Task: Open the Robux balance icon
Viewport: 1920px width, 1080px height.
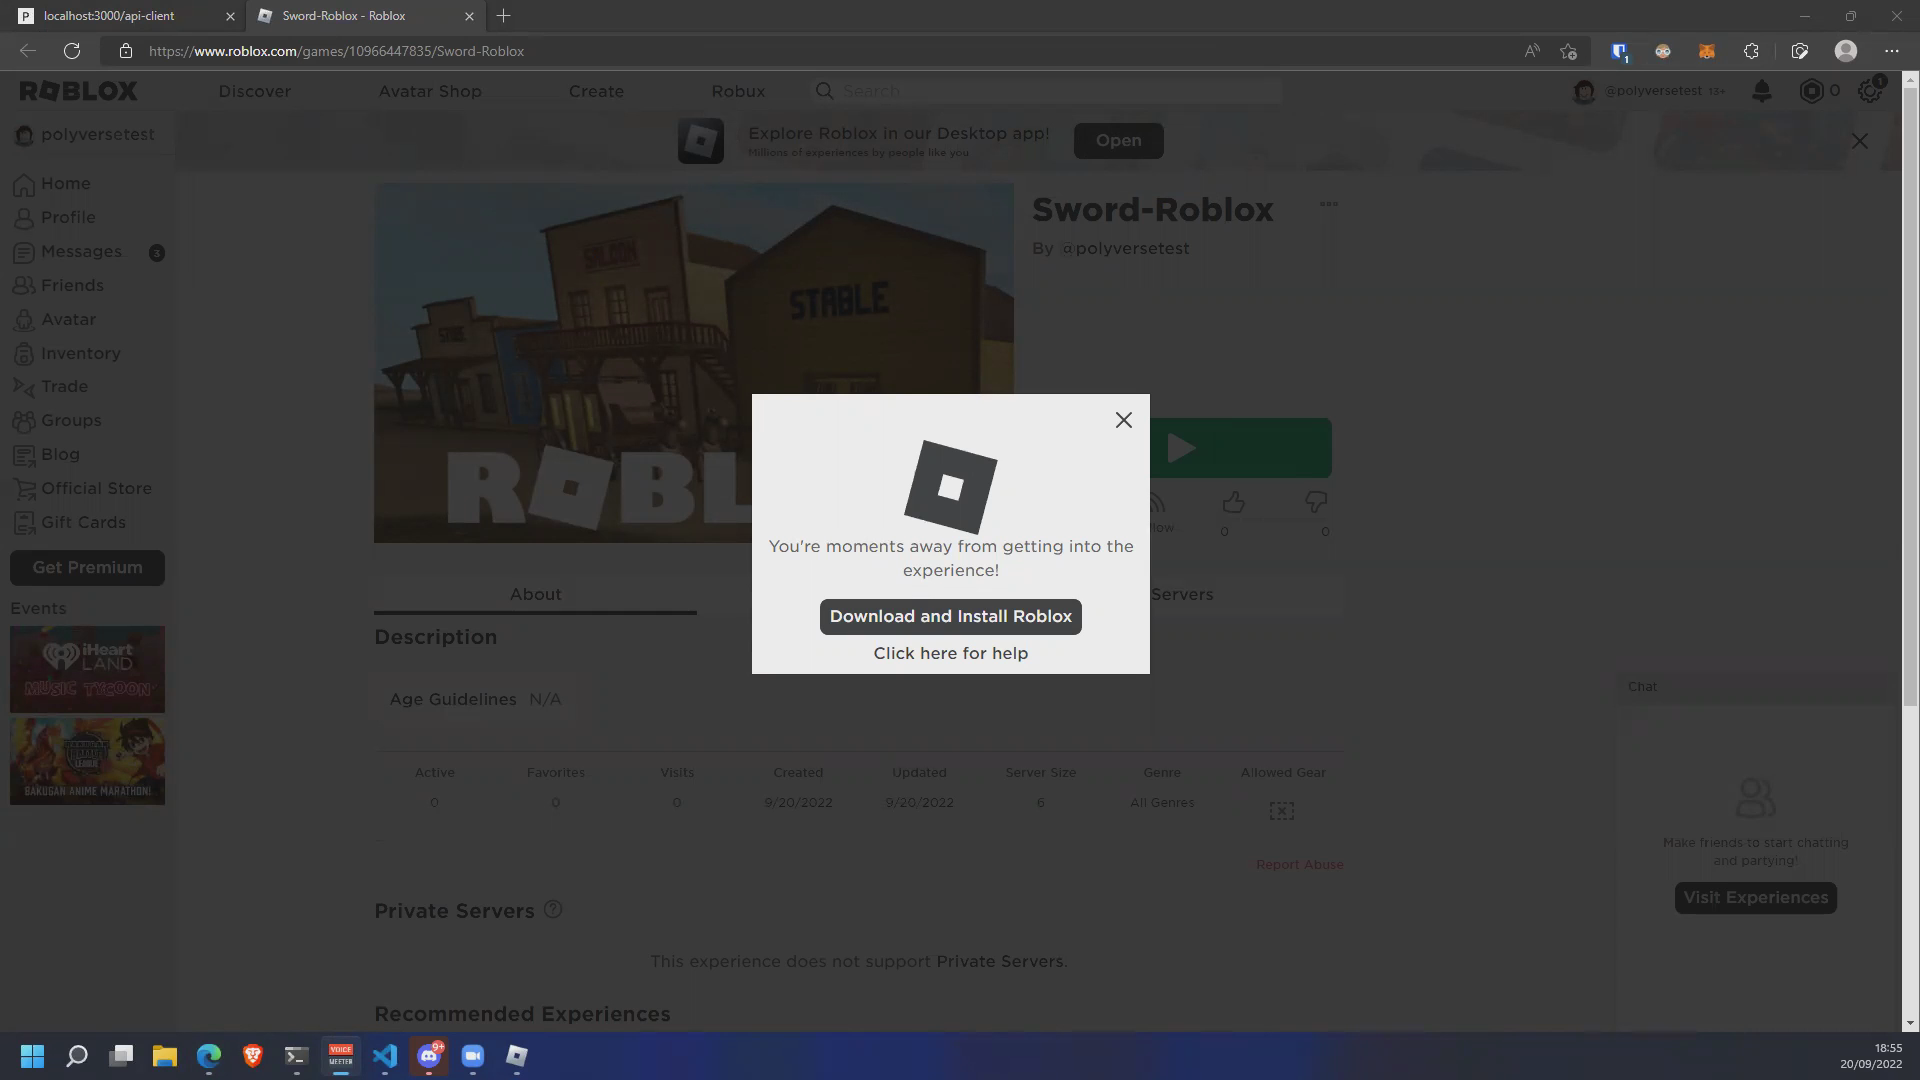Action: tap(1811, 91)
